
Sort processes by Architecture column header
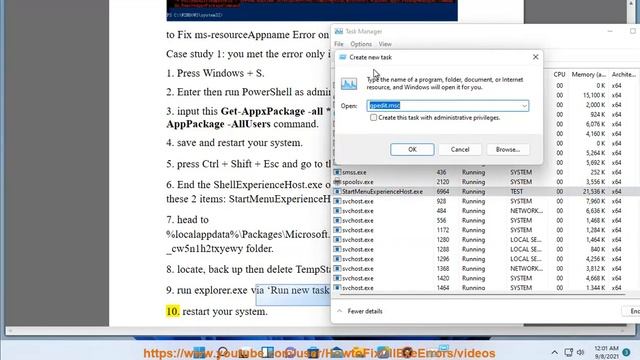[623, 75]
